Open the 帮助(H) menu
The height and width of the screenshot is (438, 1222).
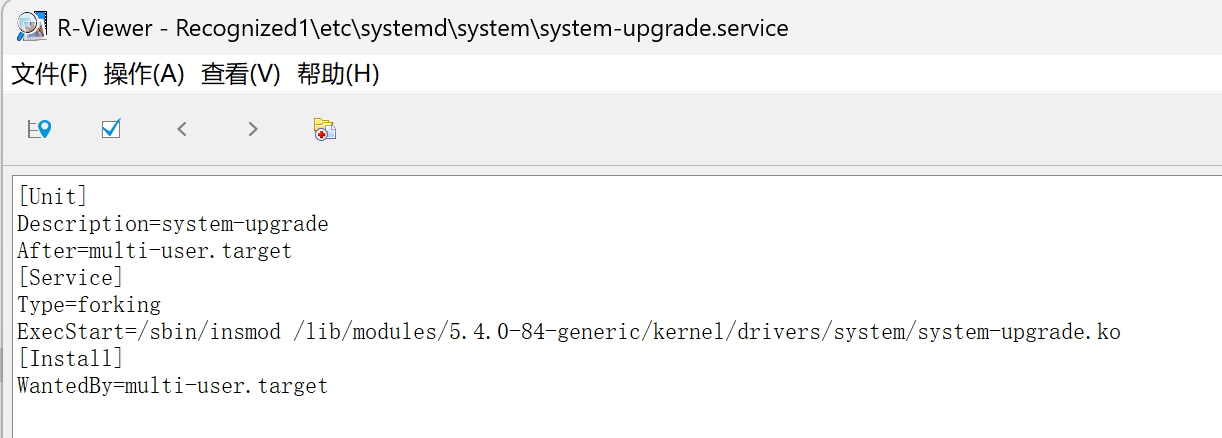point(338,74)
